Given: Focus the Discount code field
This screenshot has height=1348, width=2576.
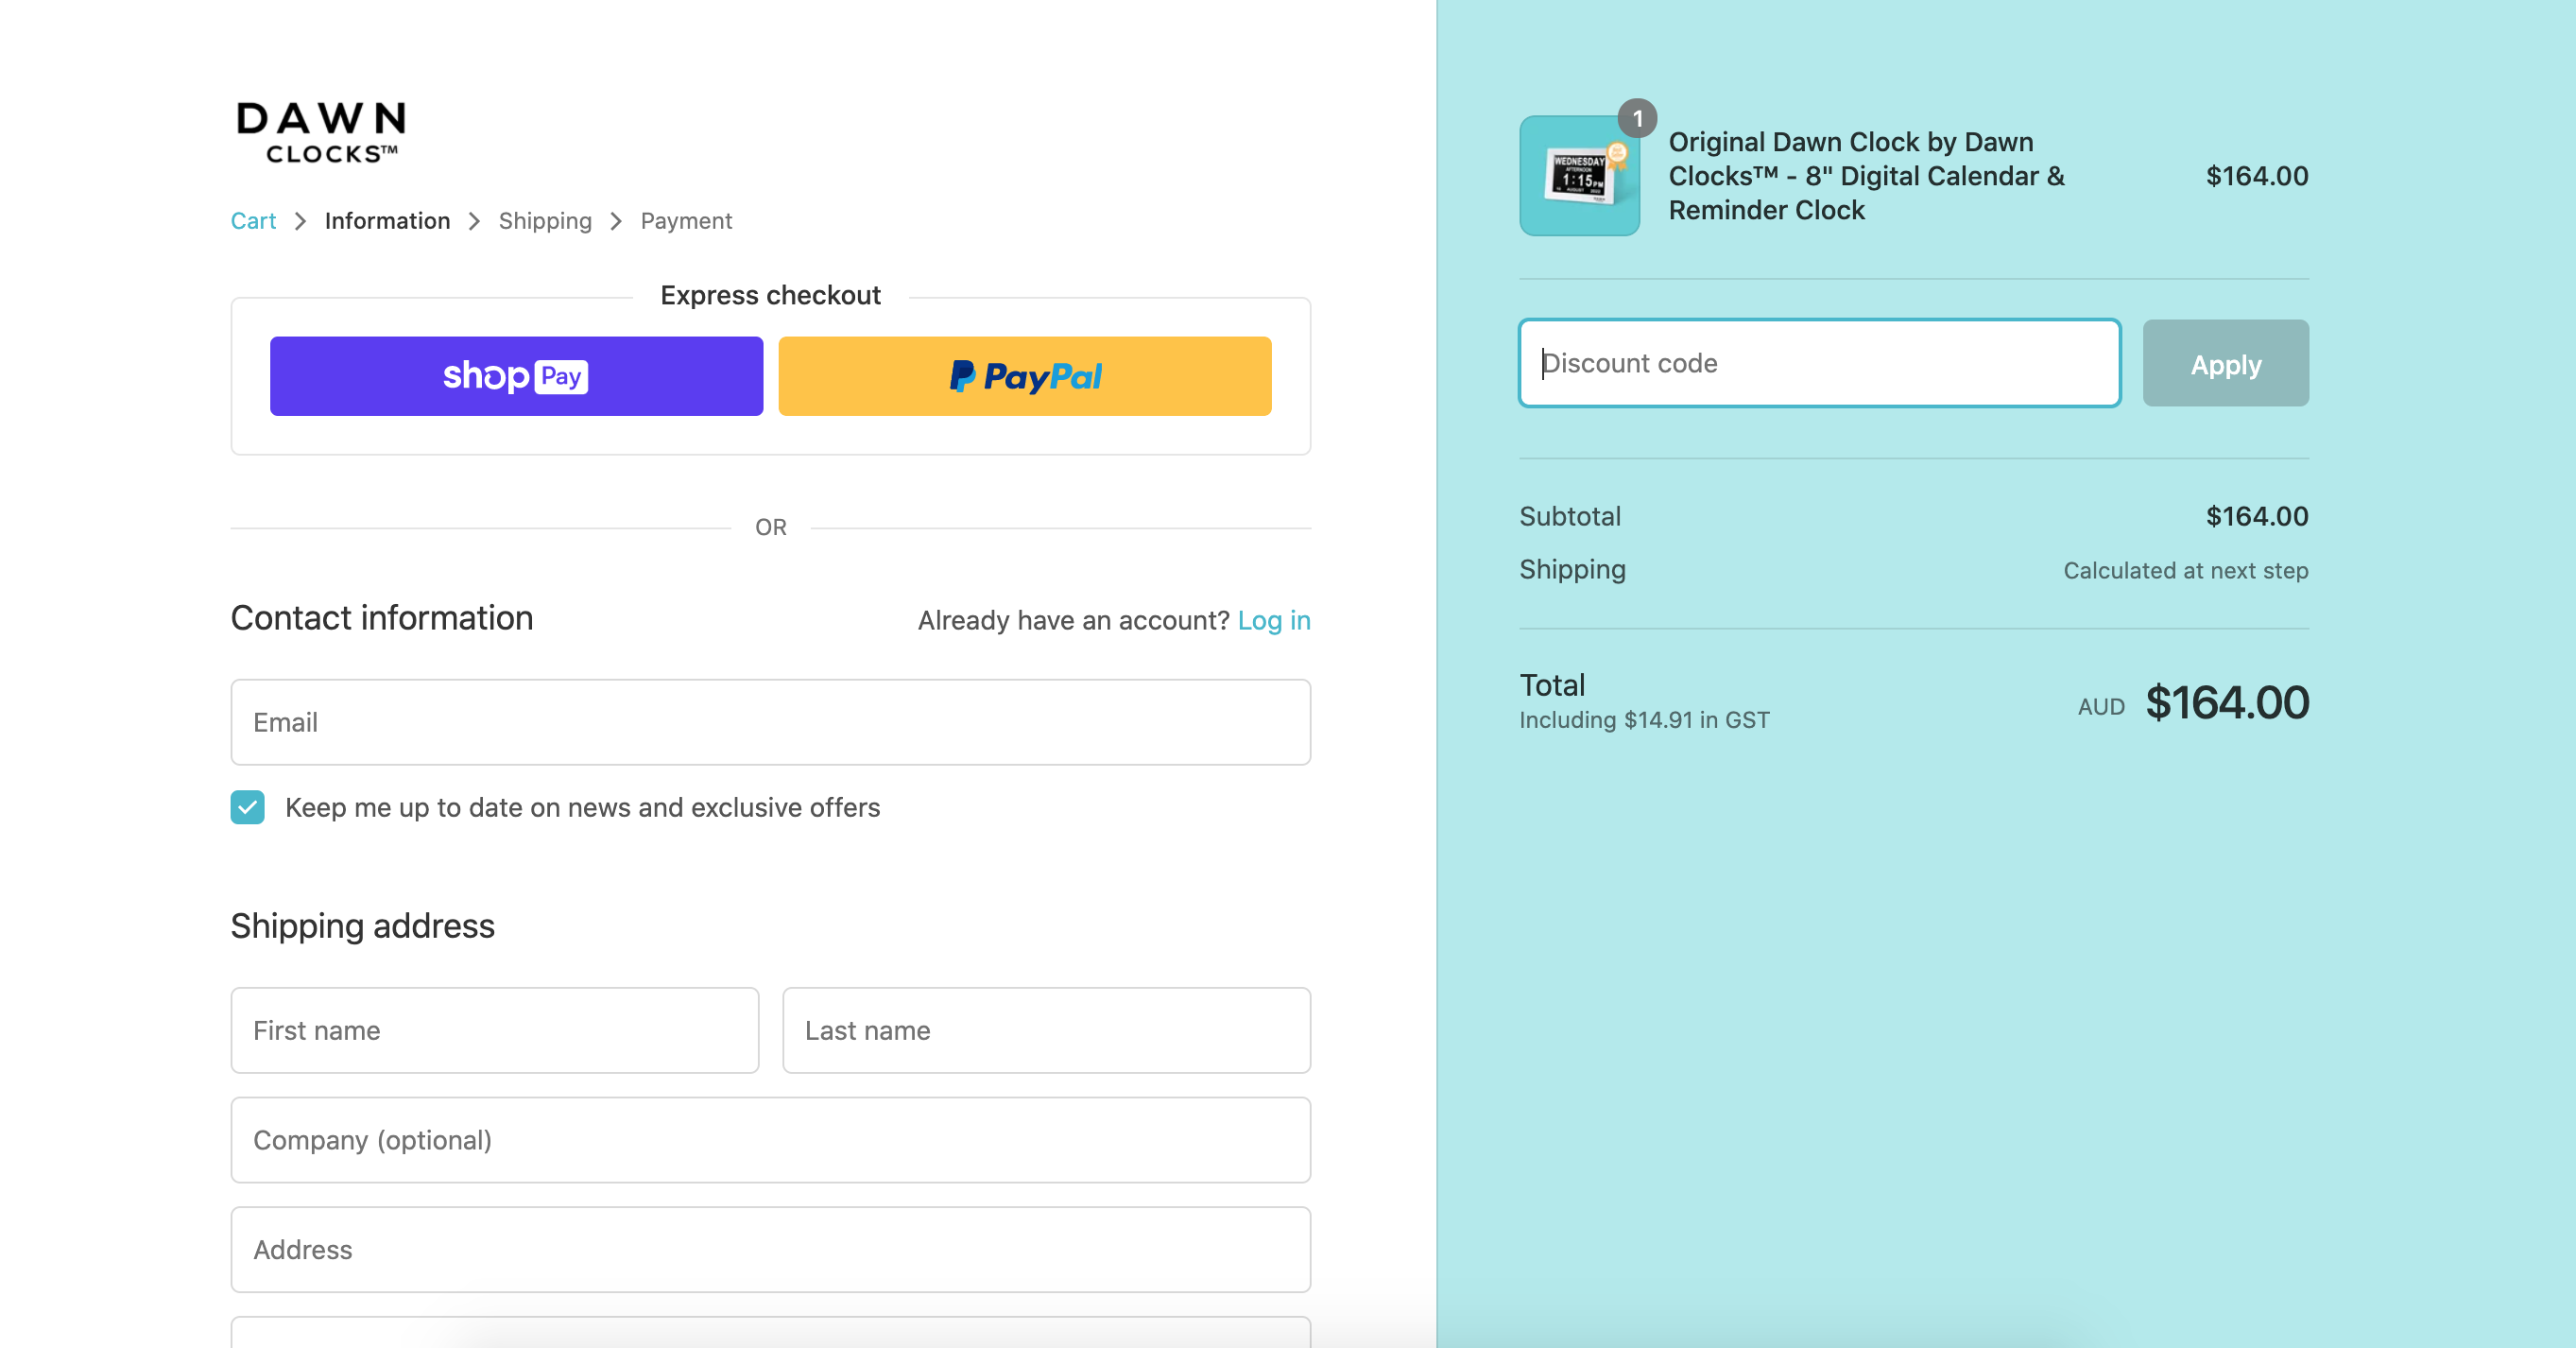Looking at the screenshot, I should [x=1820, y=363].
